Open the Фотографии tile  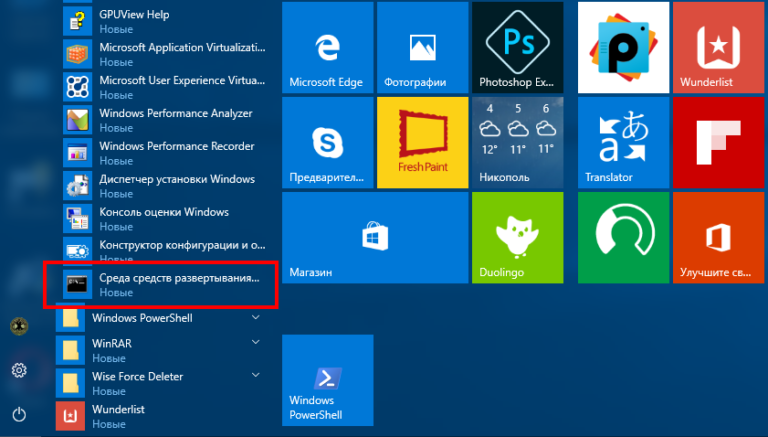pos(423,47)
